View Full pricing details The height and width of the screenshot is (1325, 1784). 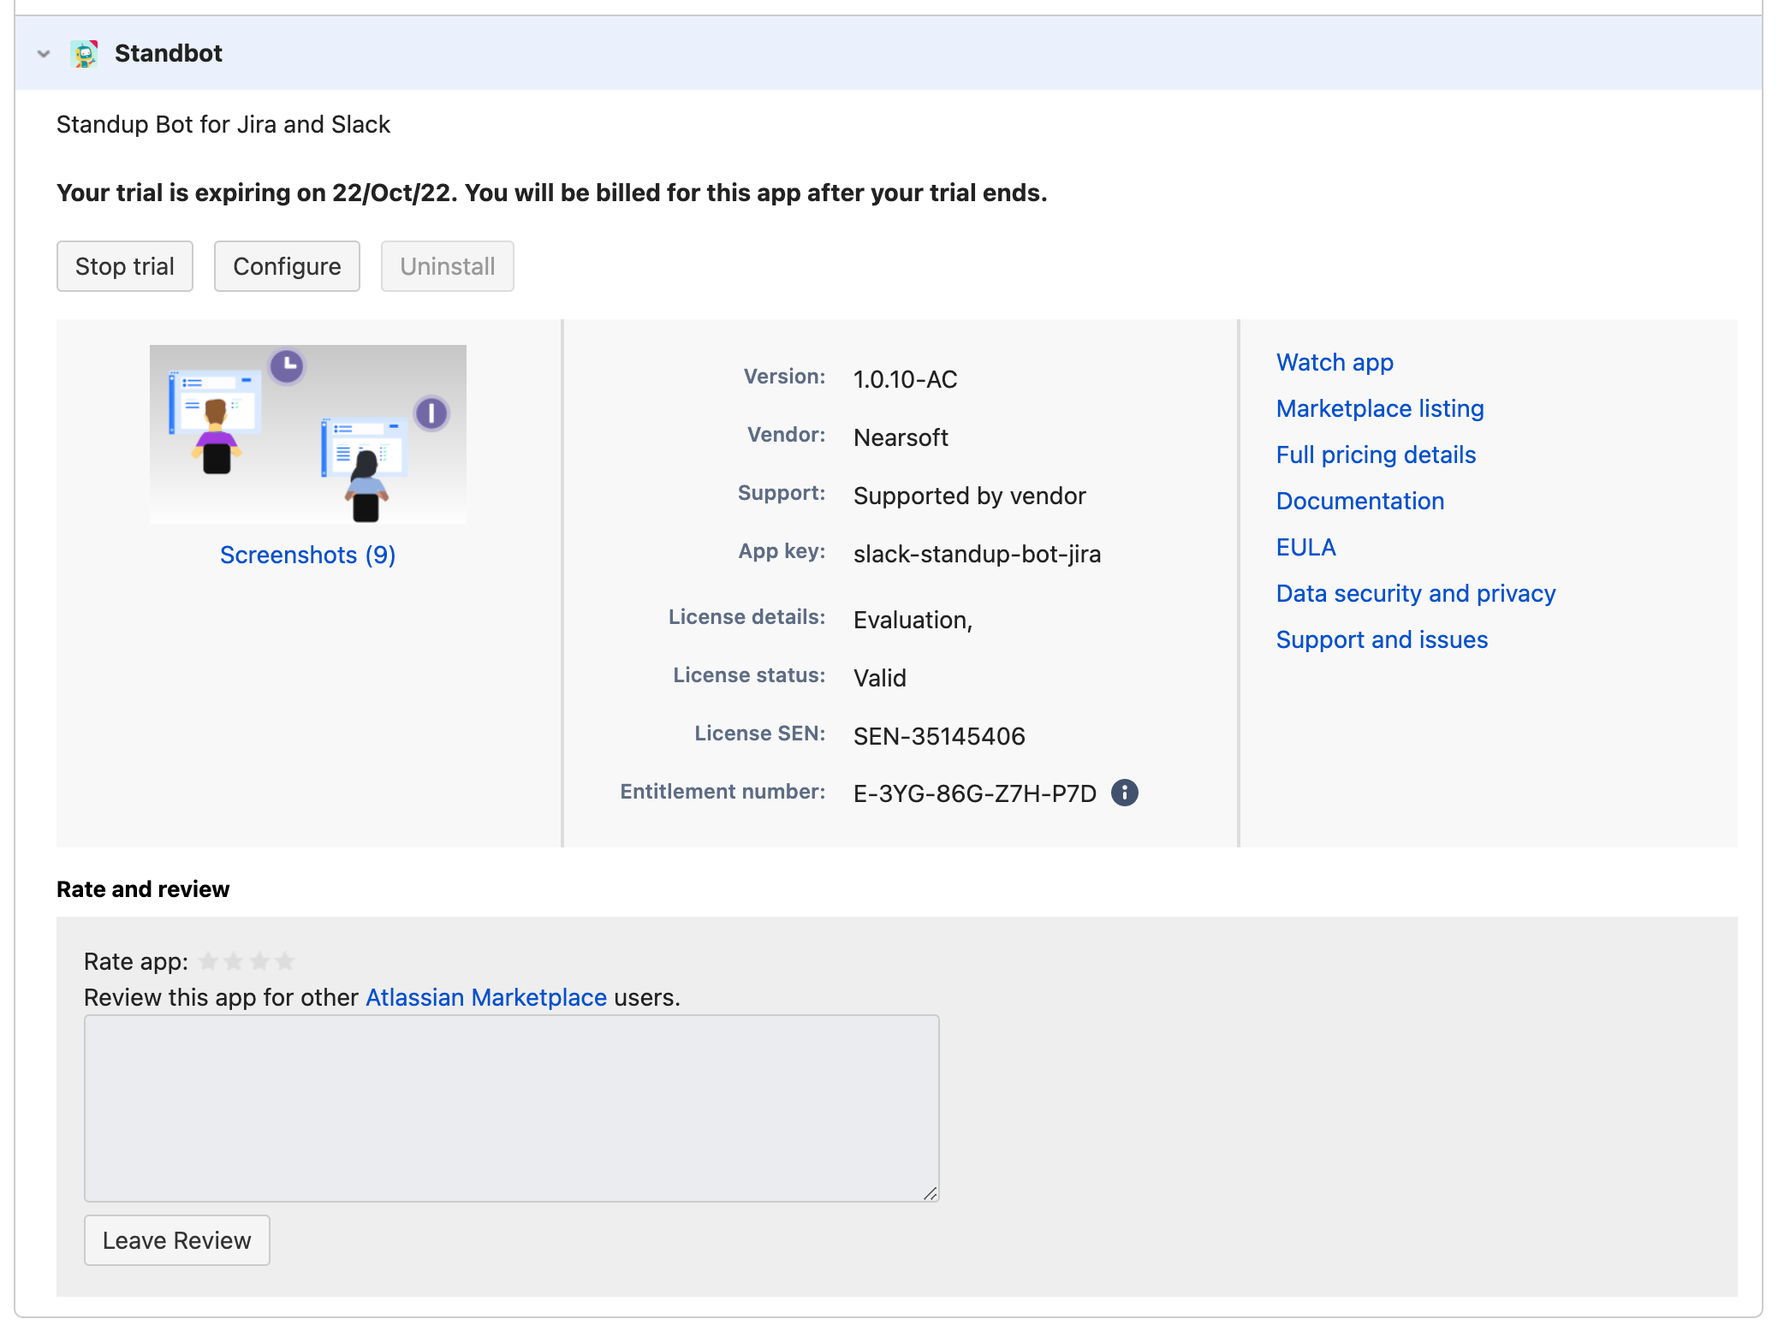coord(1375,454)
